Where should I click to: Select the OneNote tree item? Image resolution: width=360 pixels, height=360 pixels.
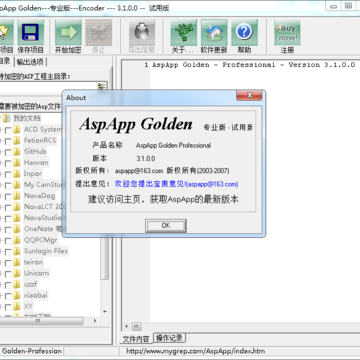43,229
